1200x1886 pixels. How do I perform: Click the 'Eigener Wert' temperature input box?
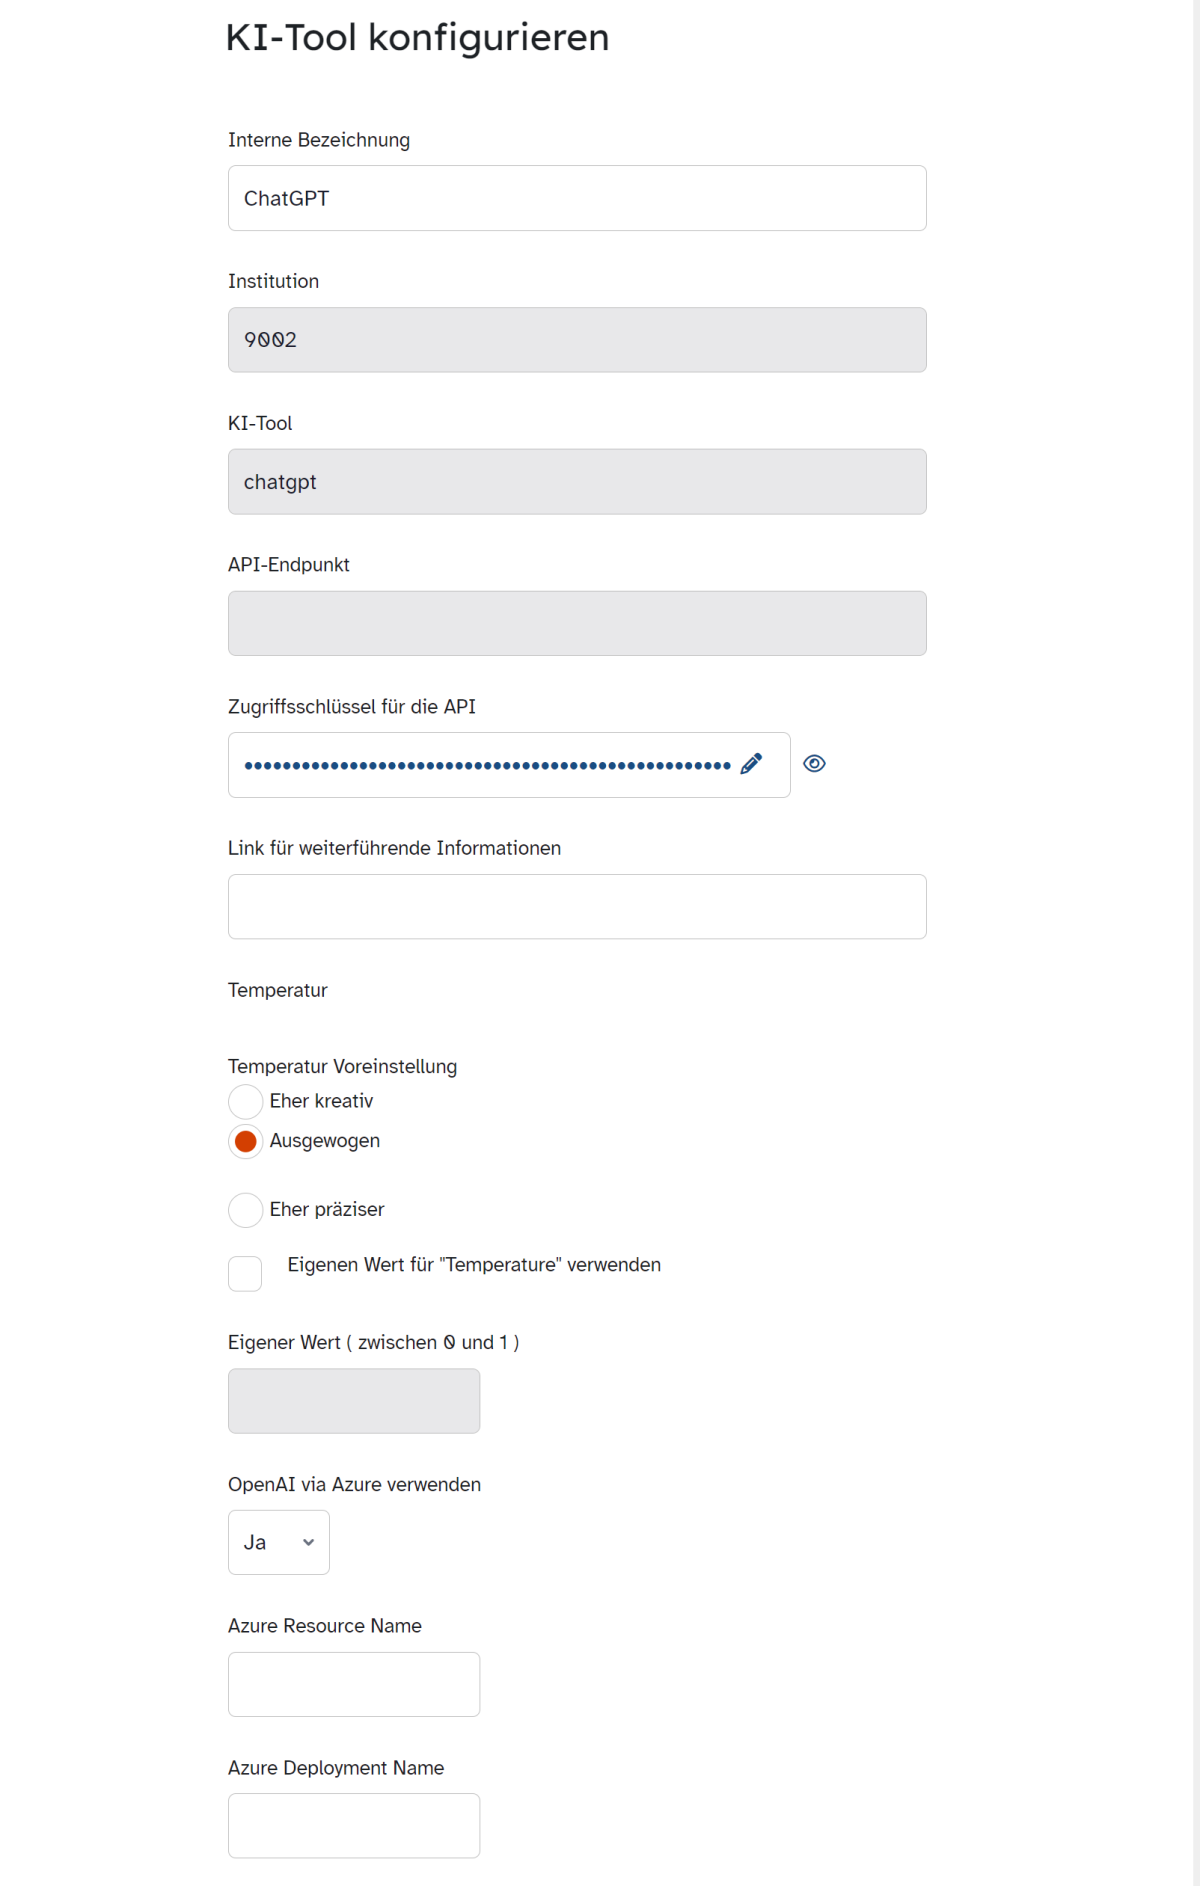point(354,1401)
